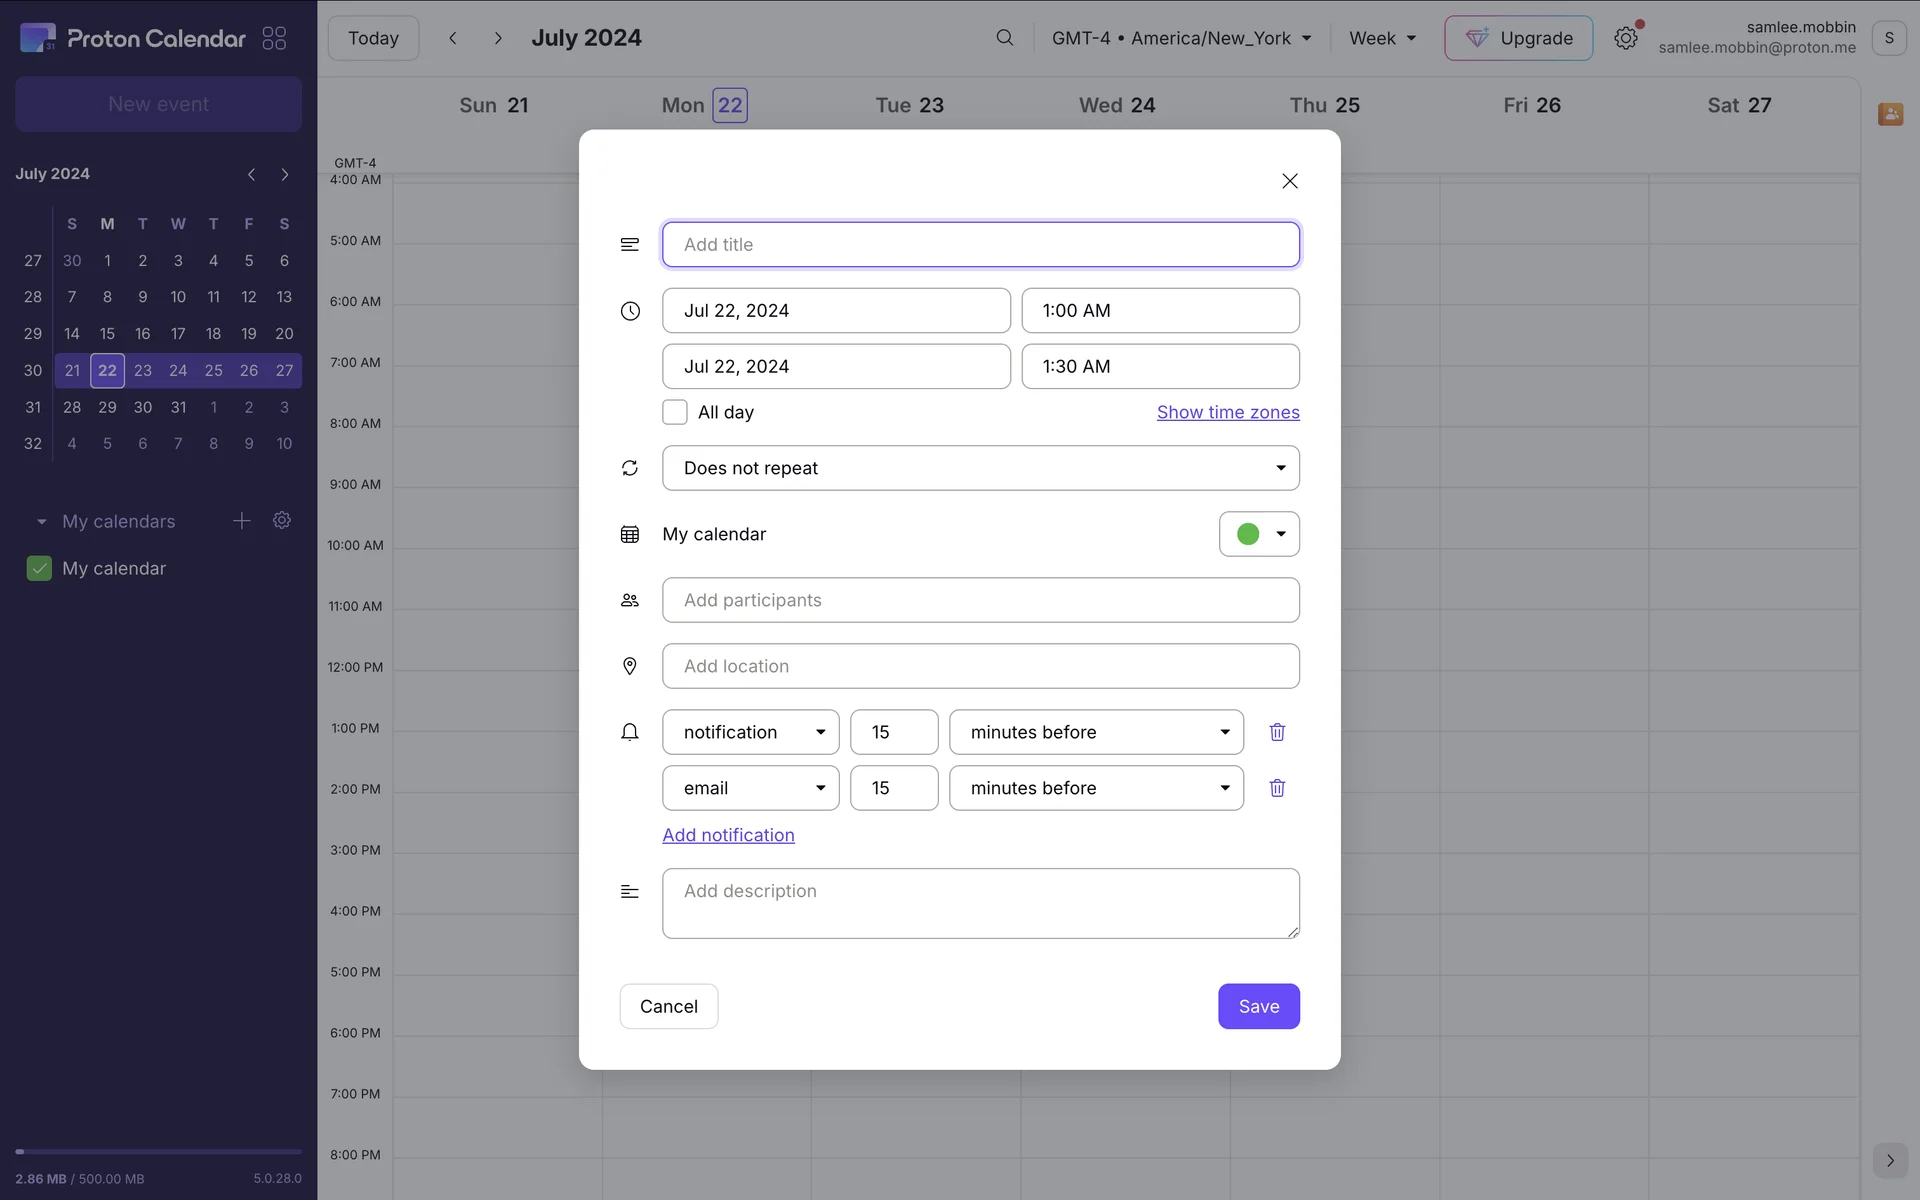The width and height of the screenshot is (1920, 1200).
Task: Delete the email reminder with trash icon
Action: click(x=1277, y=788)
